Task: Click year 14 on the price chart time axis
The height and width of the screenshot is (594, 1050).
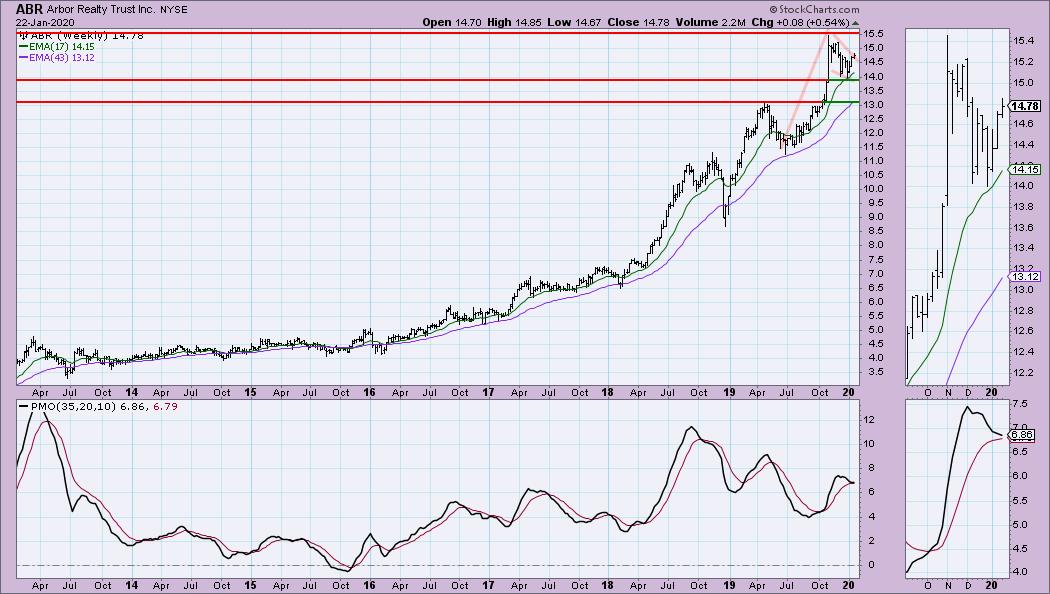Action: coord(131,392)
